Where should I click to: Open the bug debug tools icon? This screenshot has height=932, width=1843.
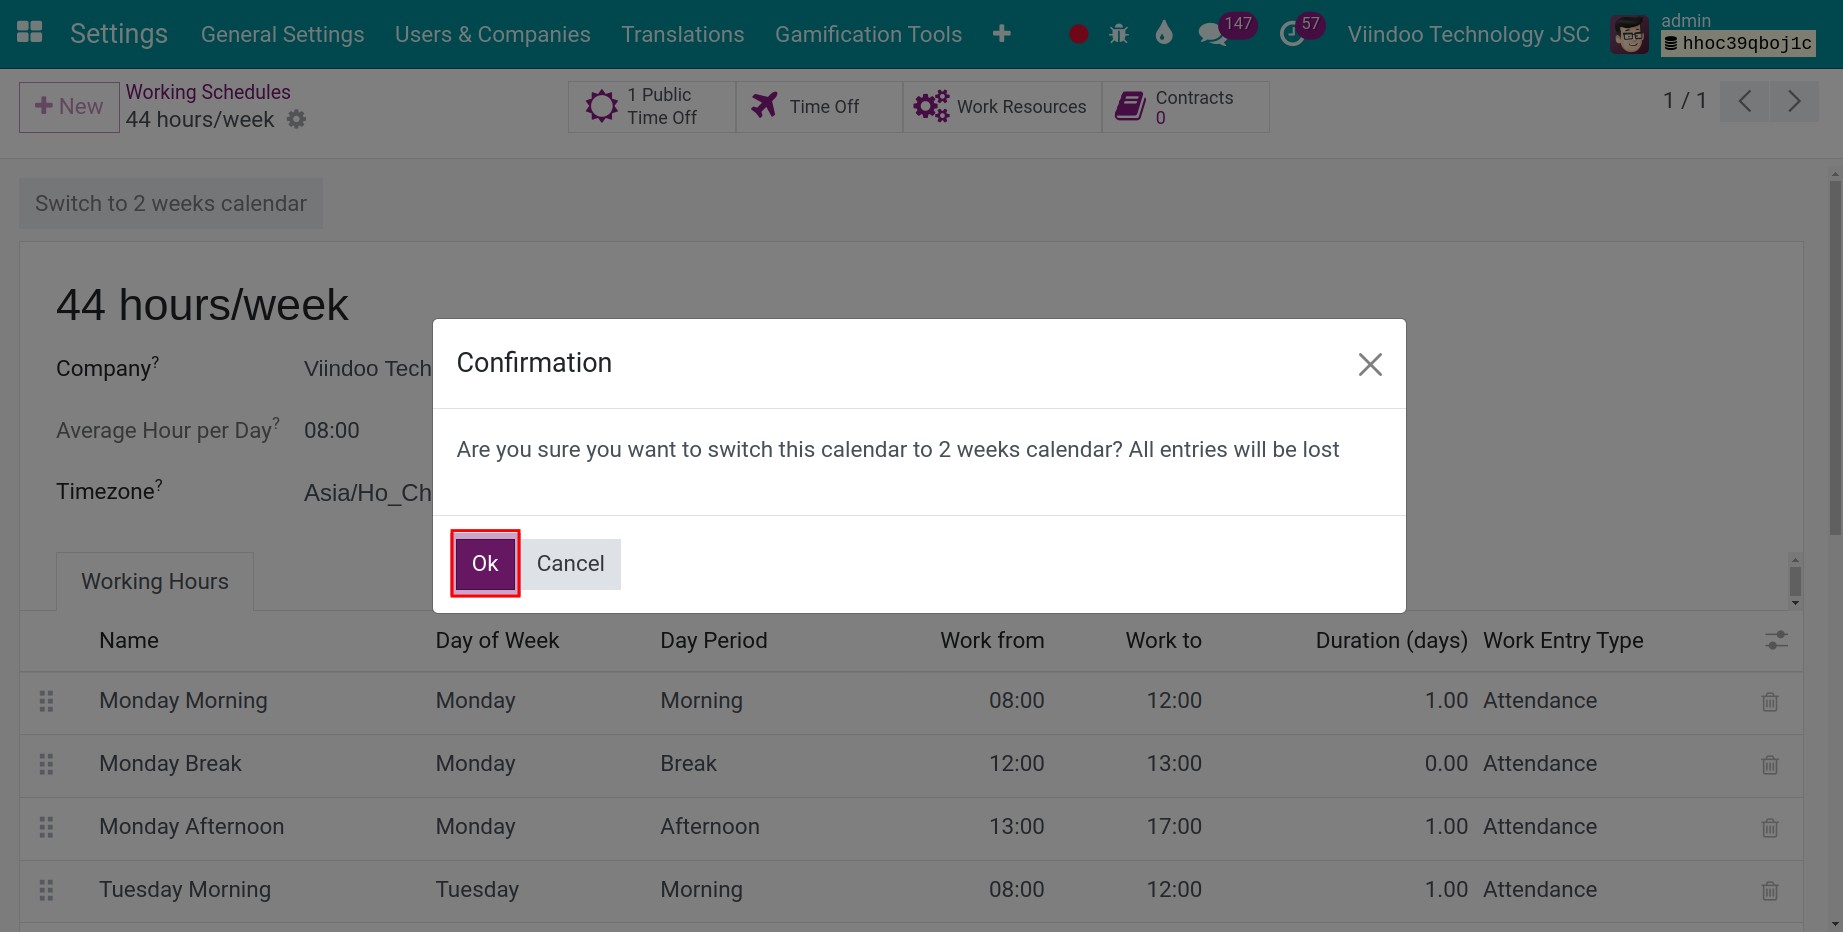[x=1119, y=34]
